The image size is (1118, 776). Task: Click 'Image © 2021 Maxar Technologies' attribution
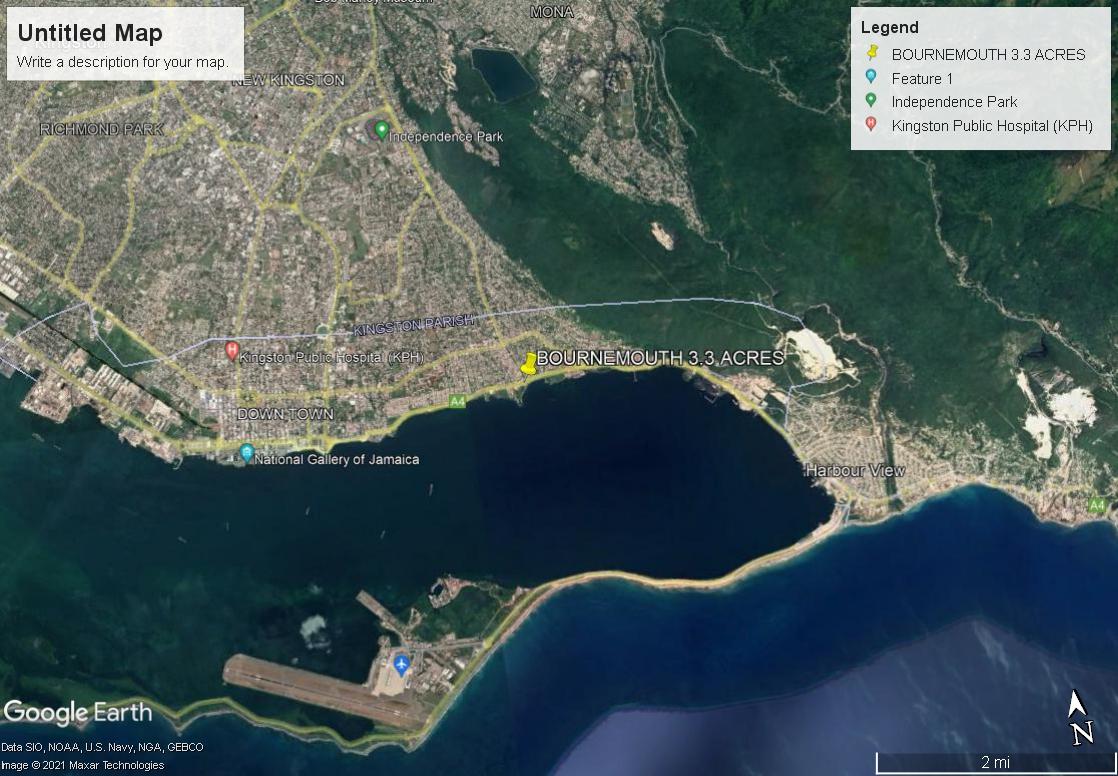coord(83,765)
